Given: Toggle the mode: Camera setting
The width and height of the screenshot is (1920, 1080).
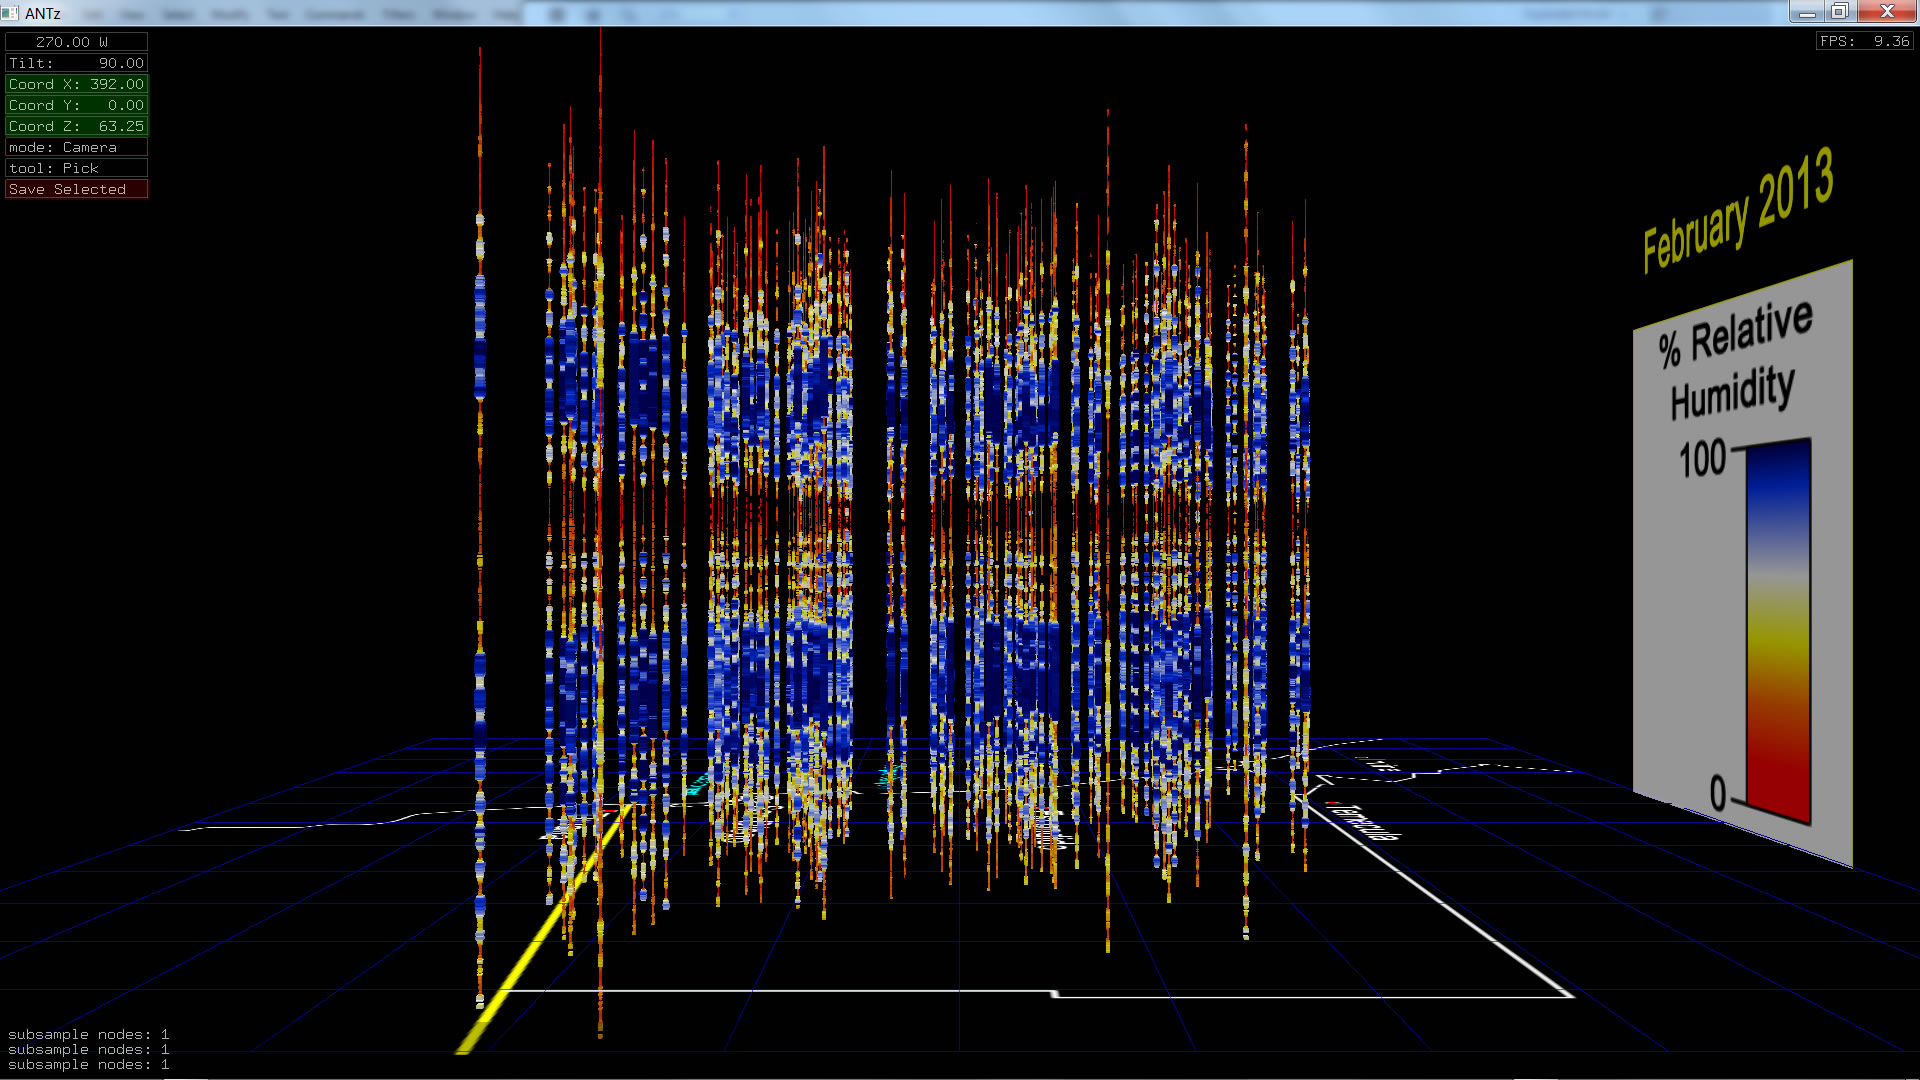Looking at the screenshot, I should [x=76, y=147].
